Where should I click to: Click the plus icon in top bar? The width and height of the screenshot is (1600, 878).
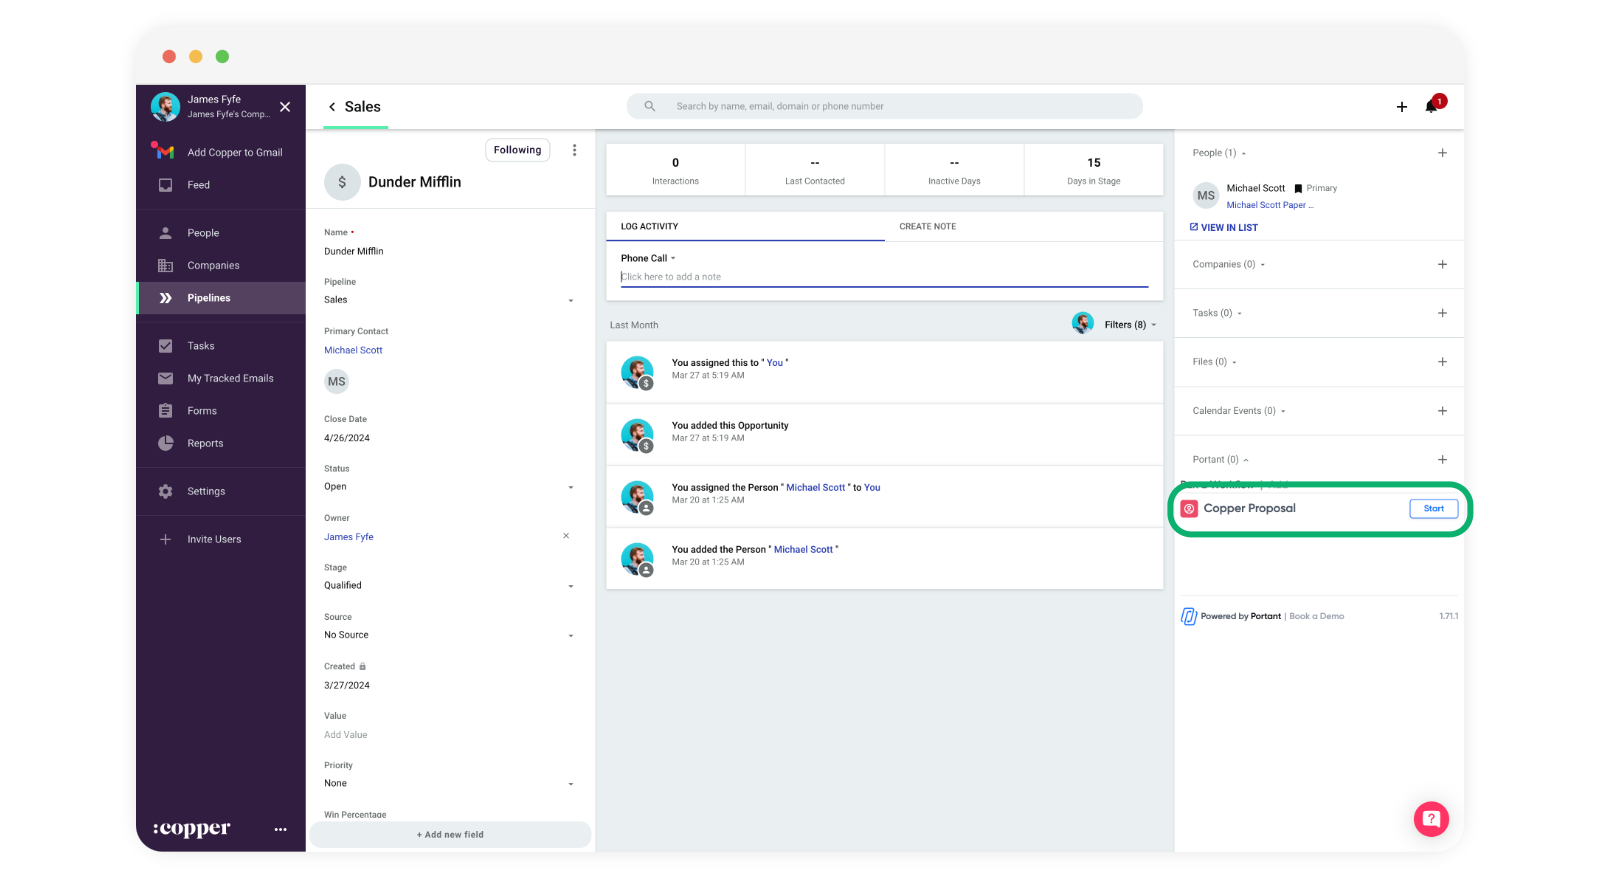tap(1401, 107)
